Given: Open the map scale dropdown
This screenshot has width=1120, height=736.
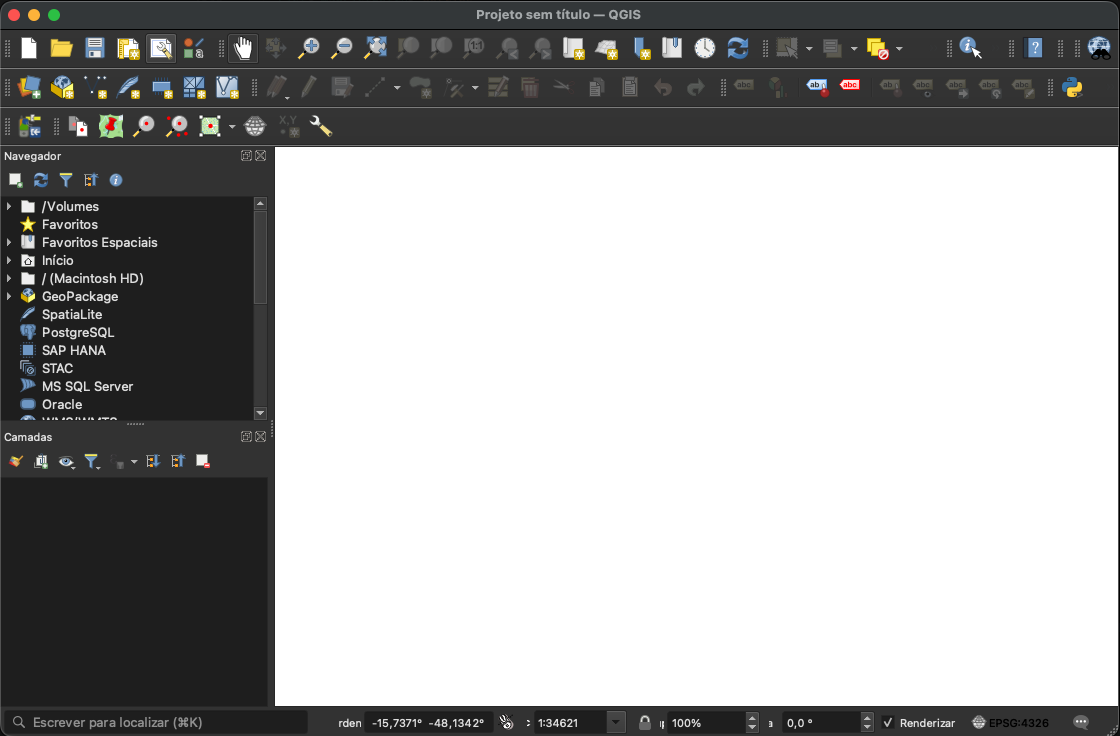Looking at the screenshot, I should 616,722.
